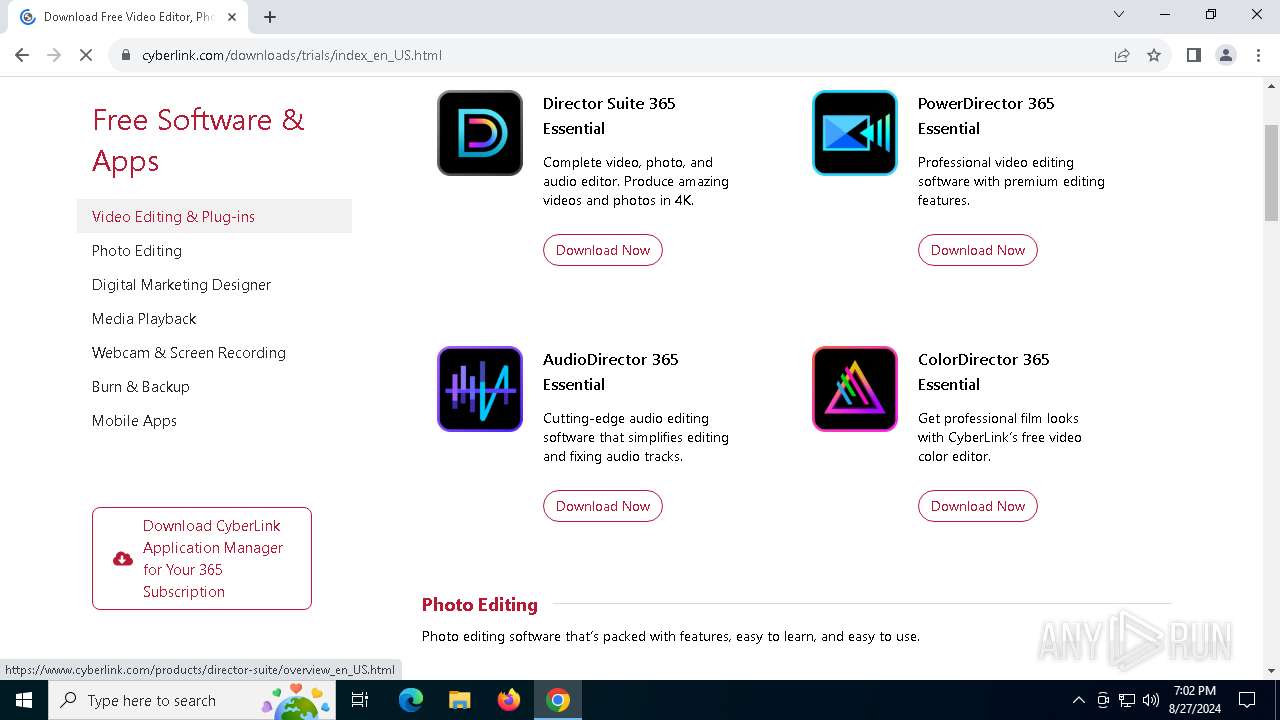
Task: Click the Free Software & Apps heading
Action: point(198,140)
